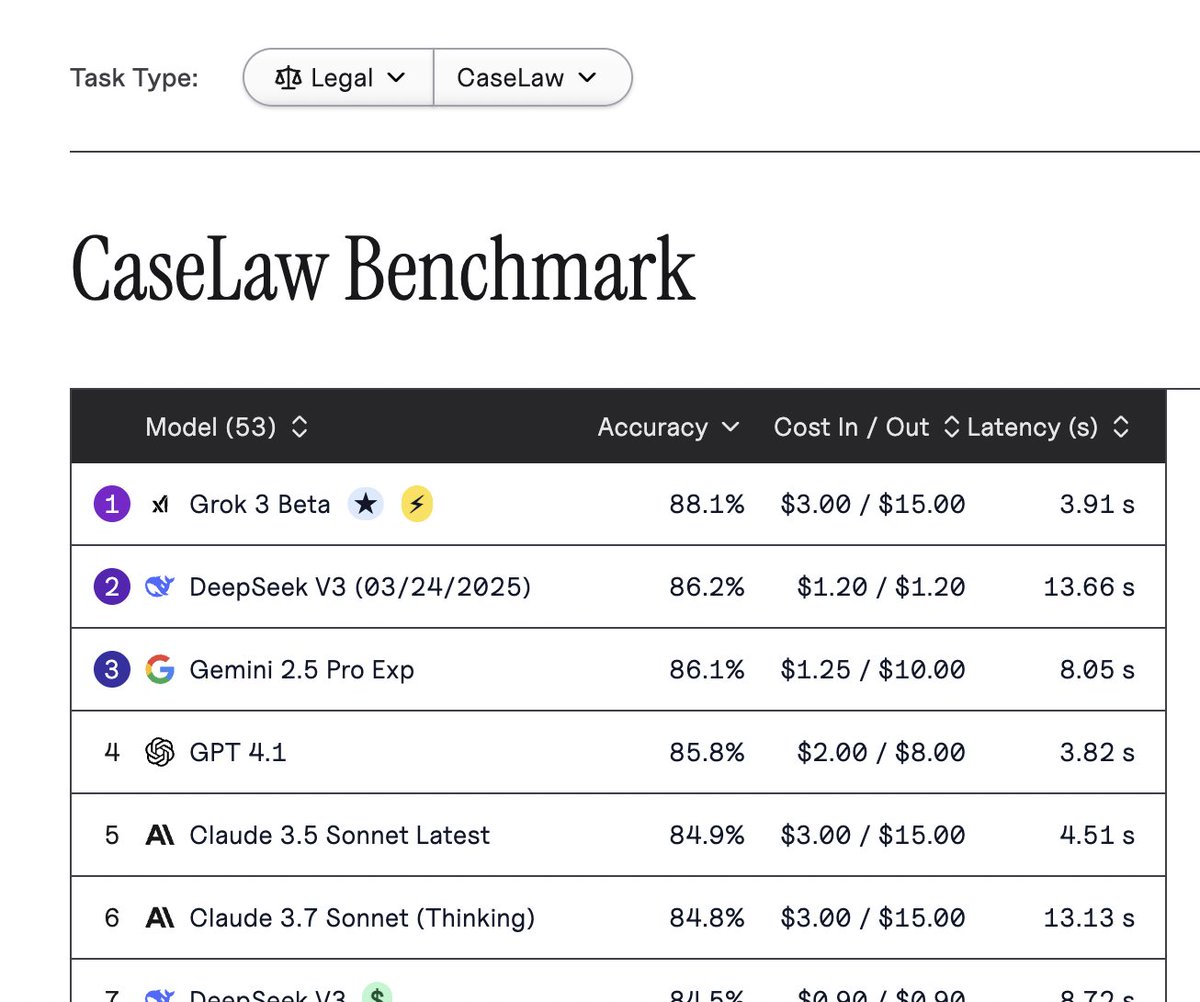This screenshot has height=1002, width=1200.
Task: Click the DeepSeek whale logo for DeepSeek V3 (03/24/2025)
Action: [160, 587]
